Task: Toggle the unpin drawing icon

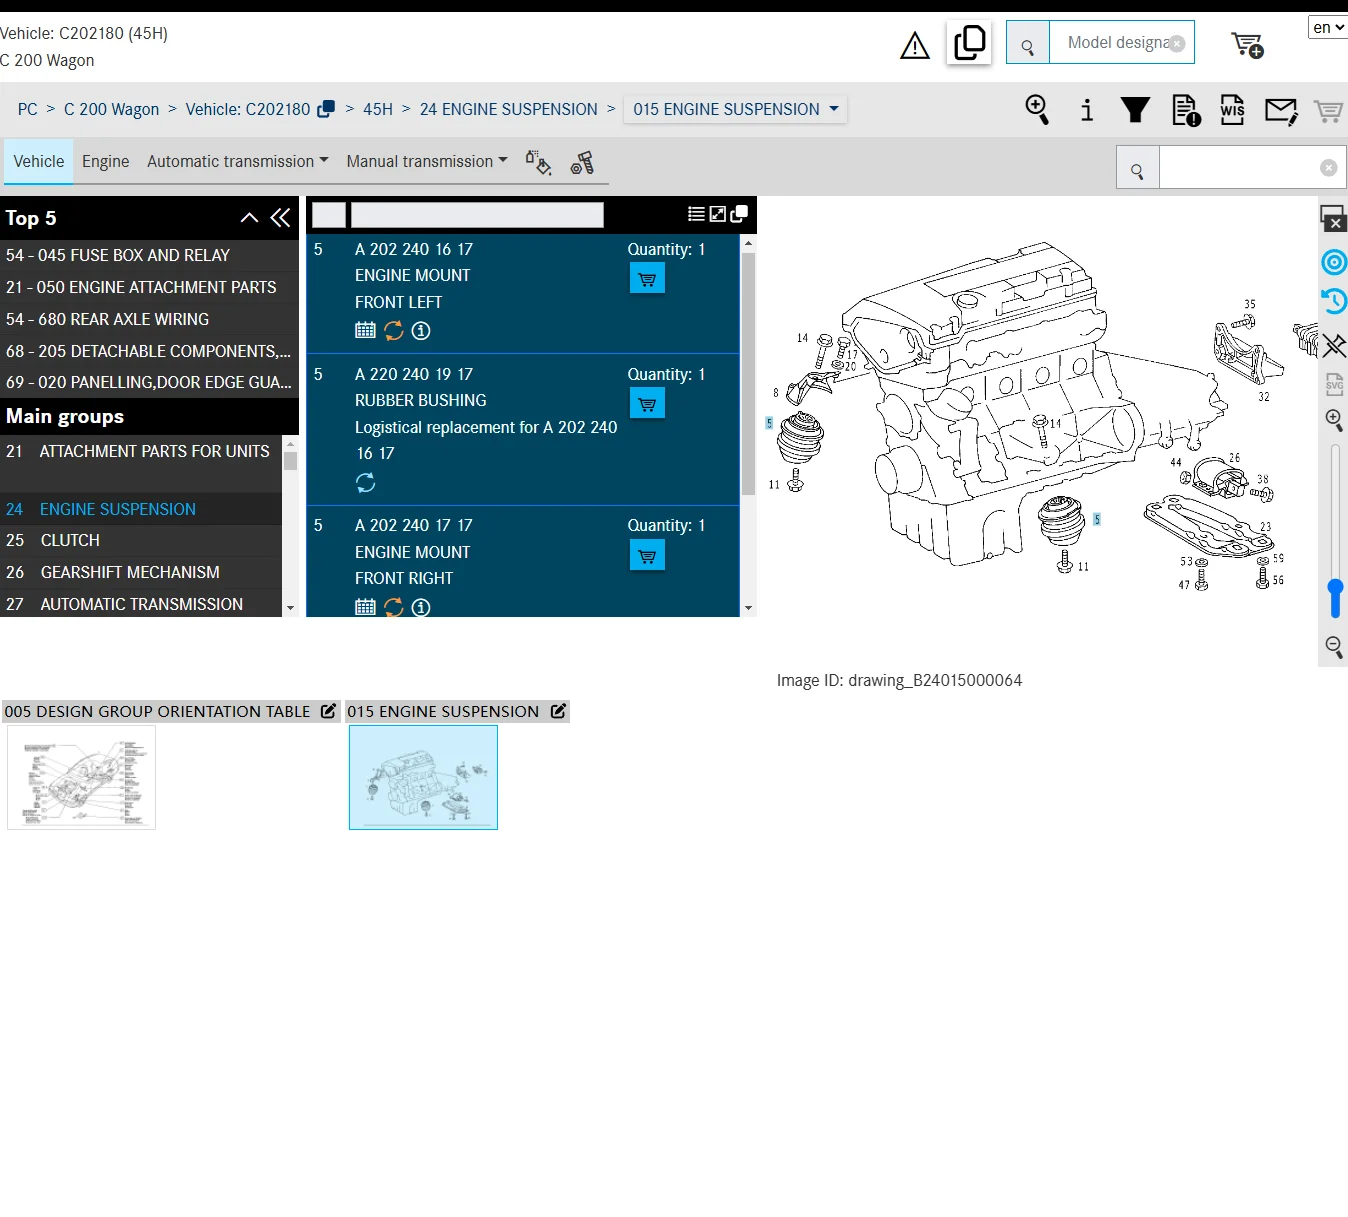Action: pyautogui.click(x=1334, y=345)
